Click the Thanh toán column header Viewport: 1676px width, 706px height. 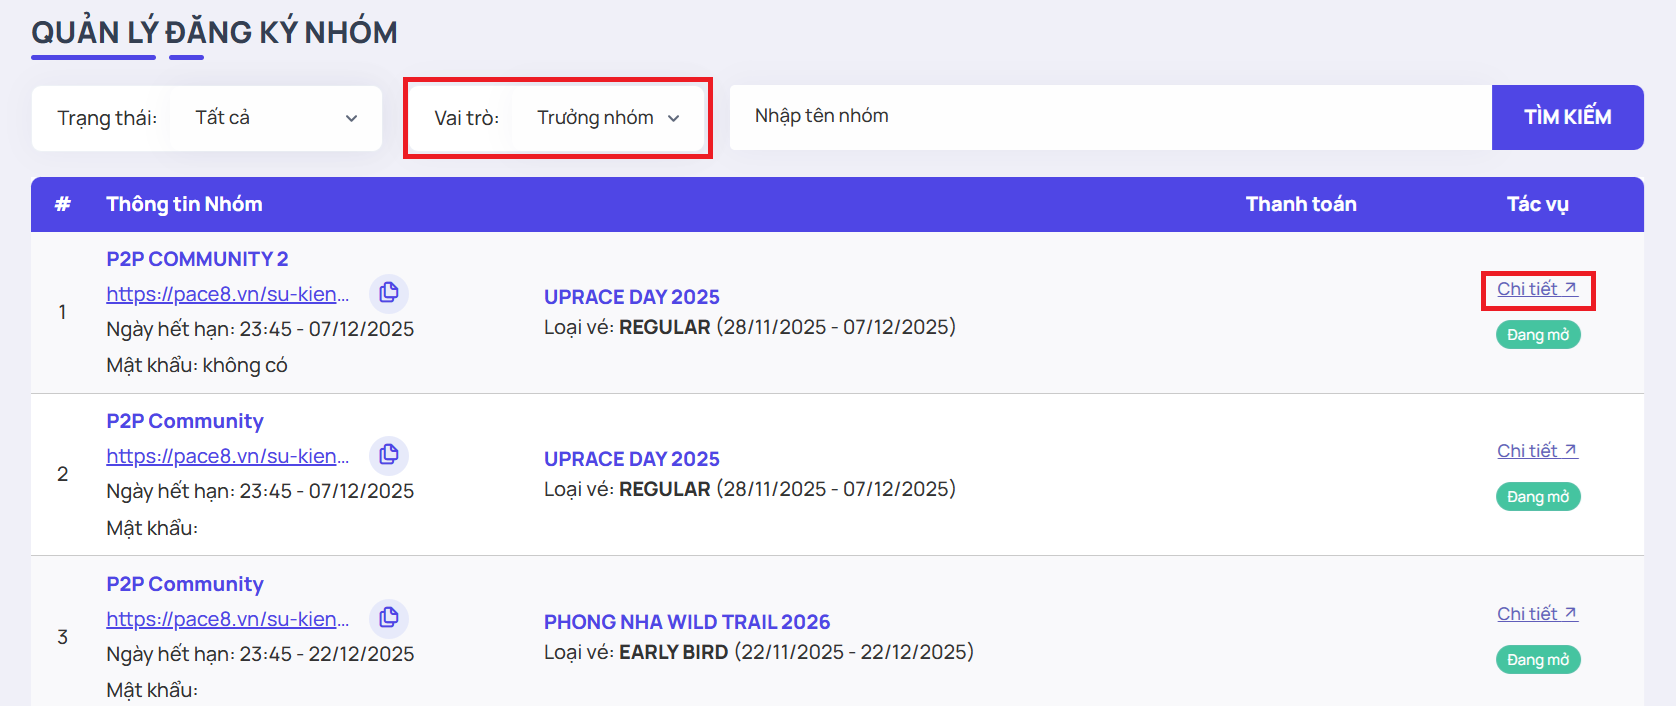1300,204
